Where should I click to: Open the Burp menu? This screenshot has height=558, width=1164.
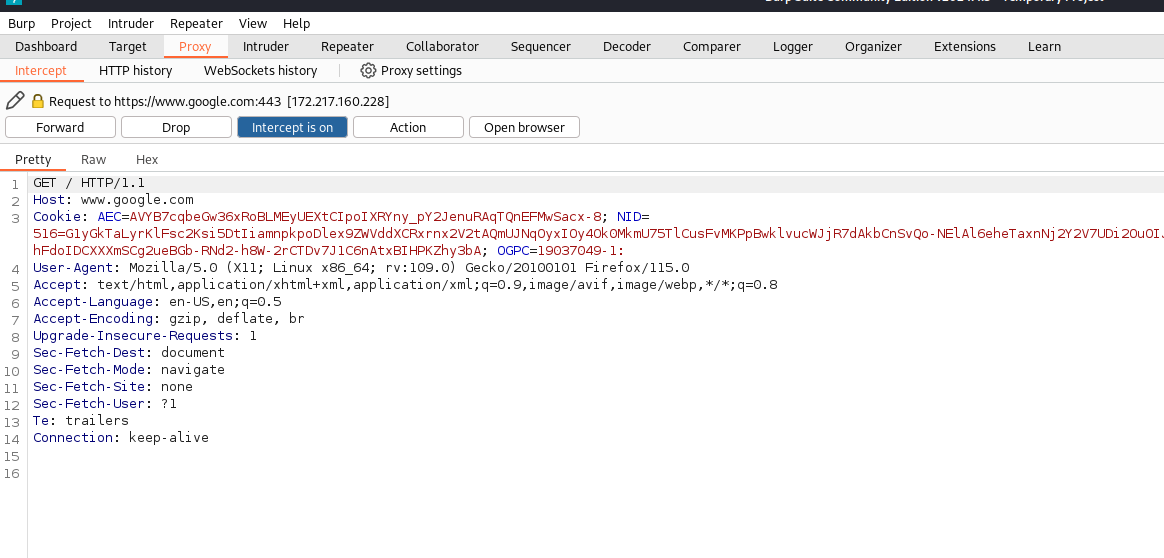(x=22, y=24)
